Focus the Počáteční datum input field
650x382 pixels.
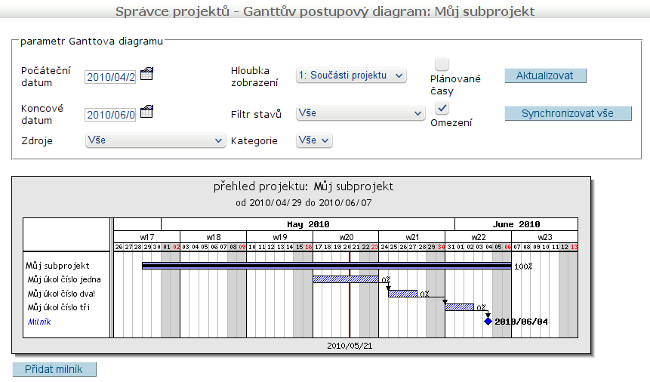pyautogui.click(x=110, y=77)
